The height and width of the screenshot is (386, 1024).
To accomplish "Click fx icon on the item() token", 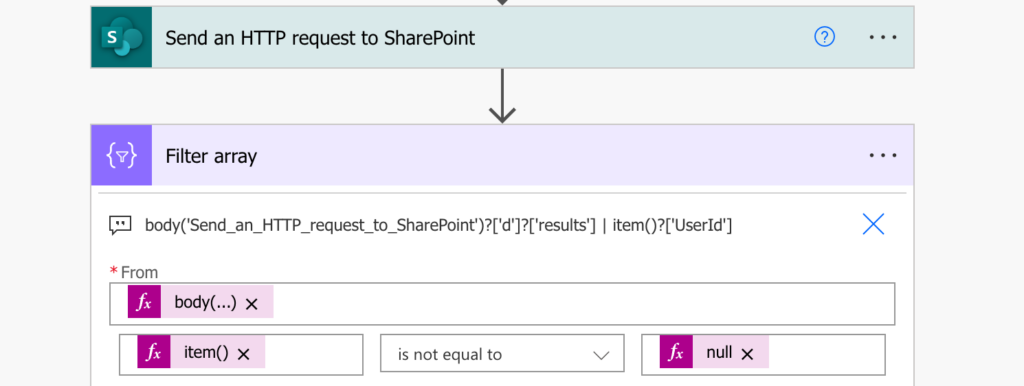I will [x=153, y=353].
